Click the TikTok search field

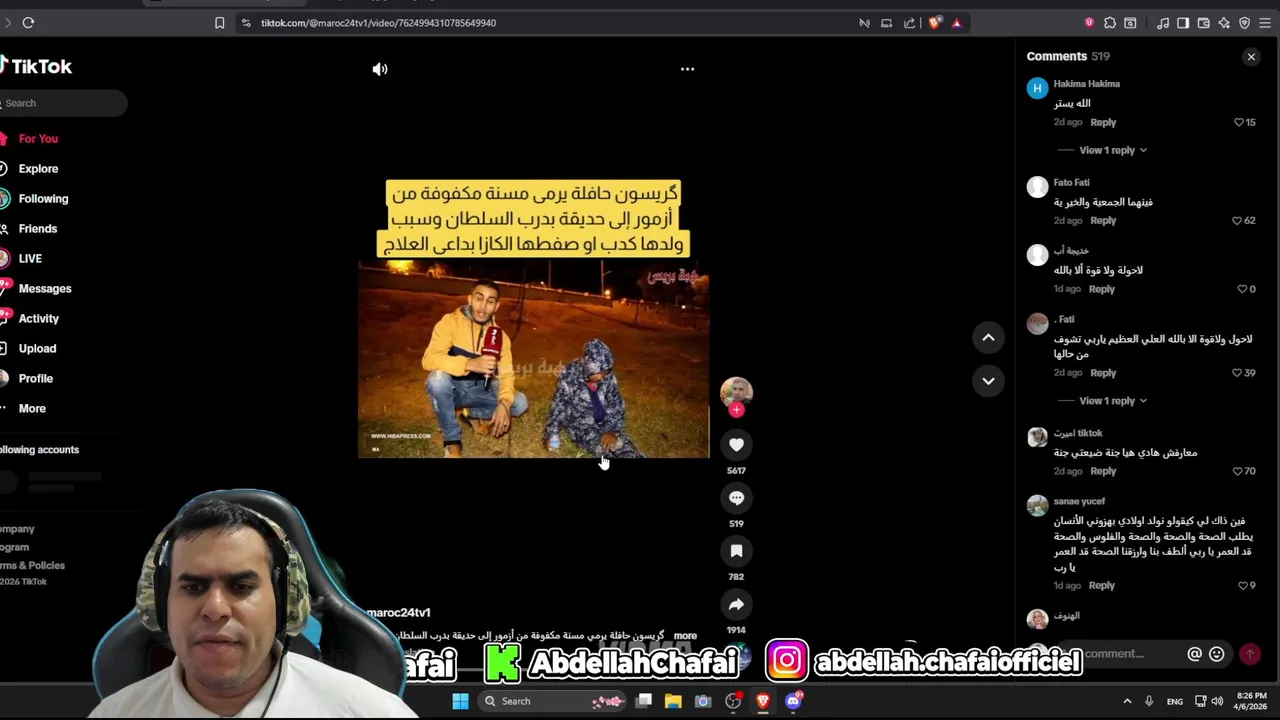(x=64, y=103)
